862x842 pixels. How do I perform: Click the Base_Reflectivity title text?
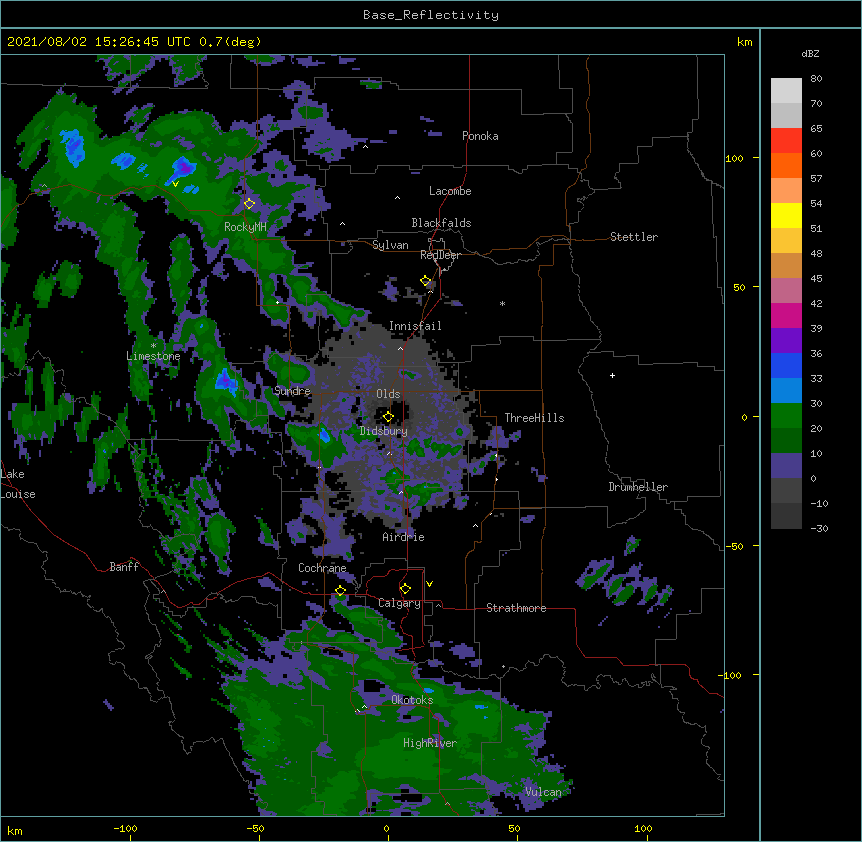point(431,15)
